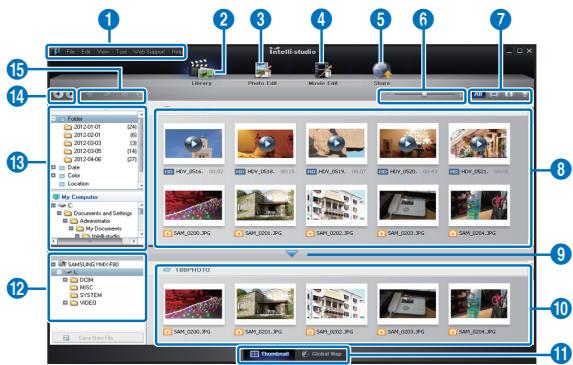The width and height of the screenshot is (573, 365).
Task: Select the Location category
Action: pos(78,184)
